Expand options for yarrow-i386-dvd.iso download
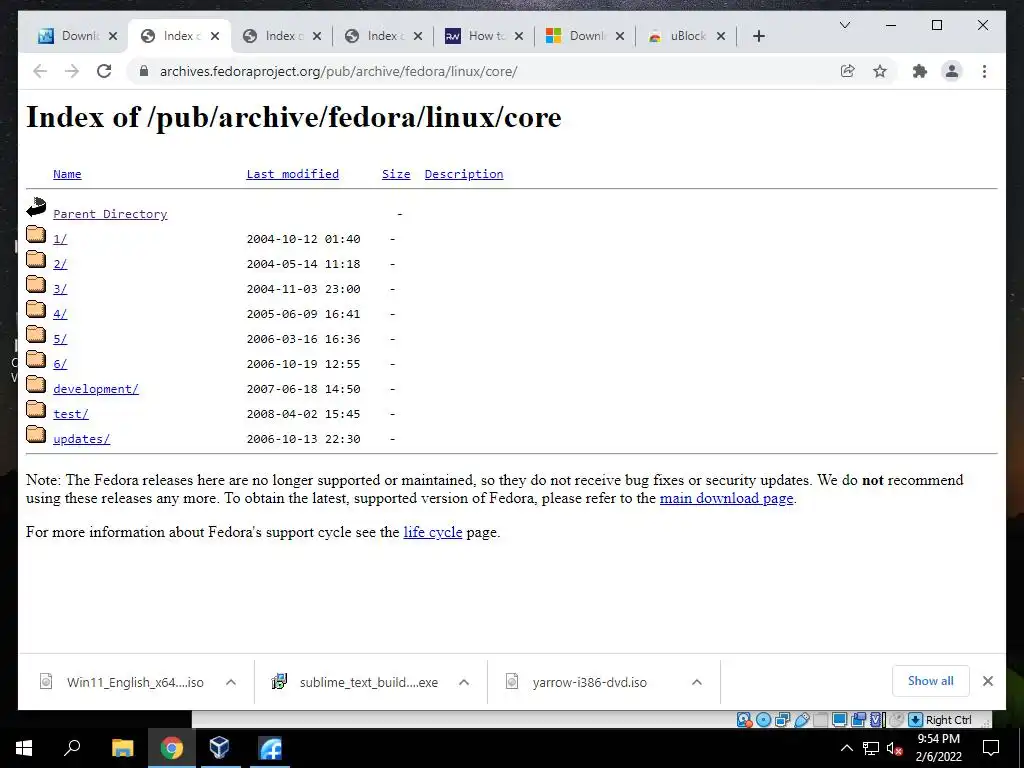The height and width of the screenshot is (768, 1024). pyautogui.click(x=697, y=682)
